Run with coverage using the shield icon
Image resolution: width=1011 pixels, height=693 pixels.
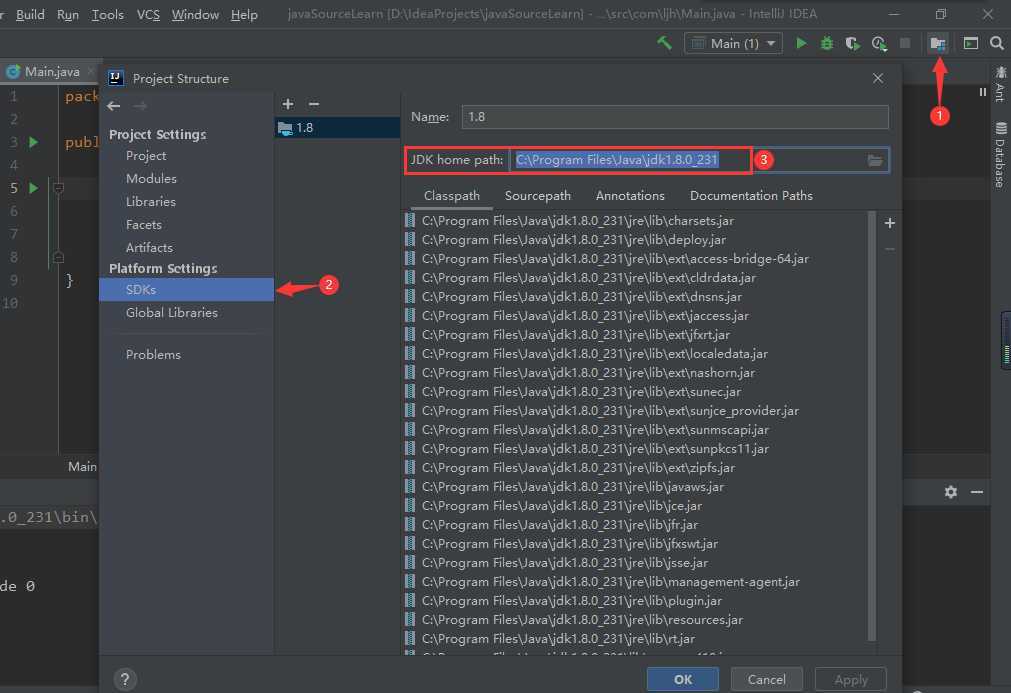click(852, 43)
